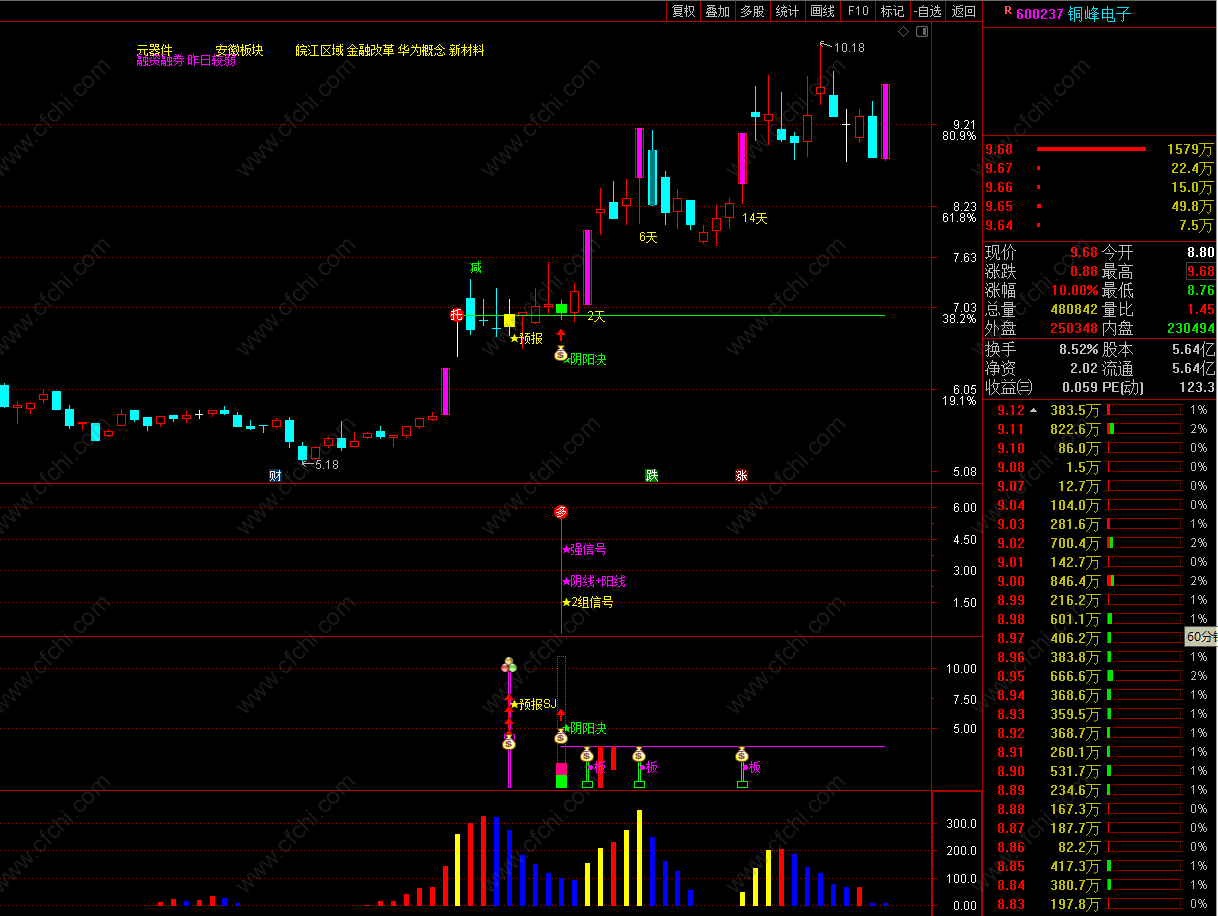The width and height of the screenshot is (1218, 916).
Task: Click the 财 info marker at chart bottom
Action: [275, 475]
